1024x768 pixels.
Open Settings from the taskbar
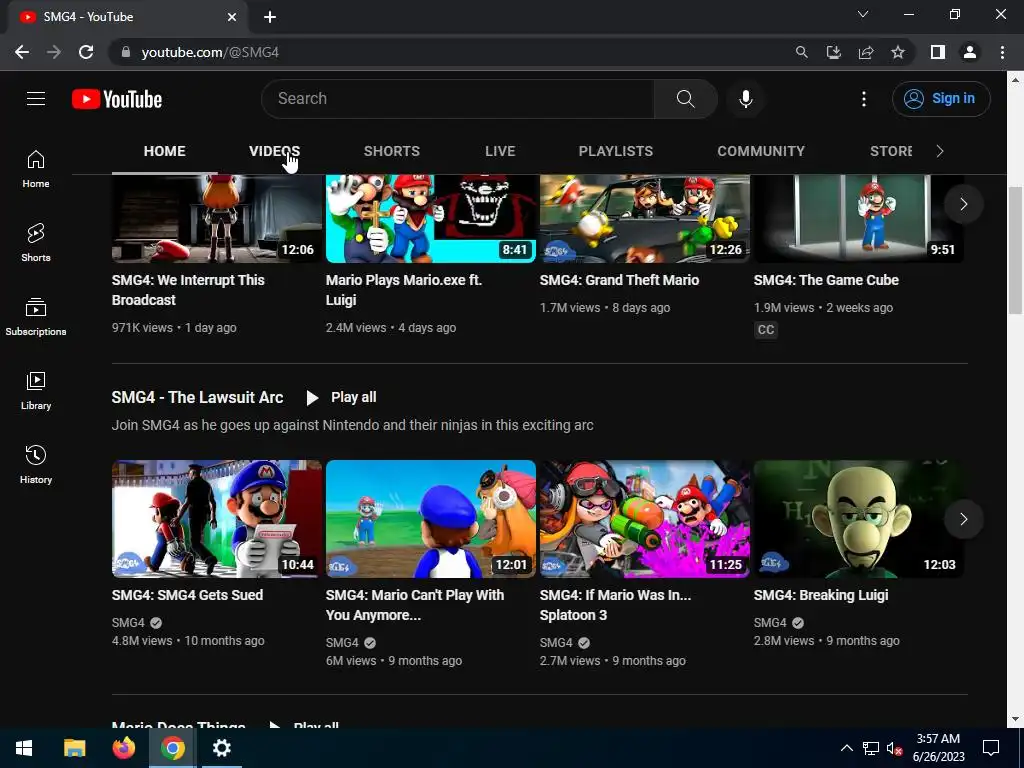(222, 748)
